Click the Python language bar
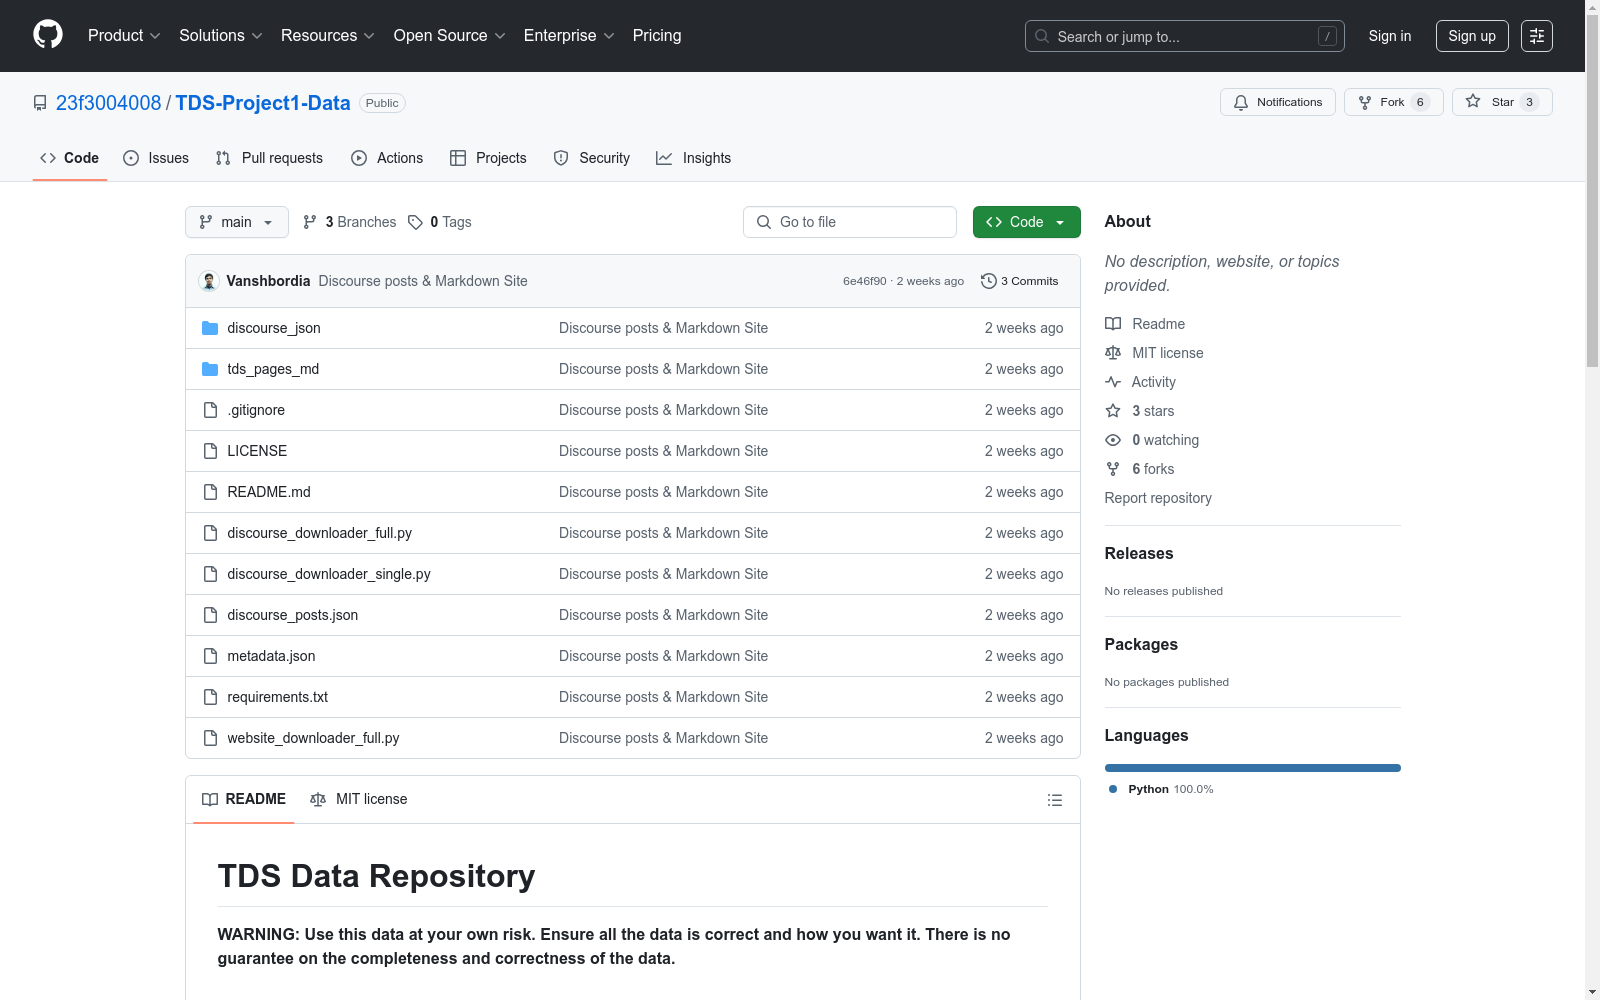The image size is (1600, 1000). coord(1253,768)
